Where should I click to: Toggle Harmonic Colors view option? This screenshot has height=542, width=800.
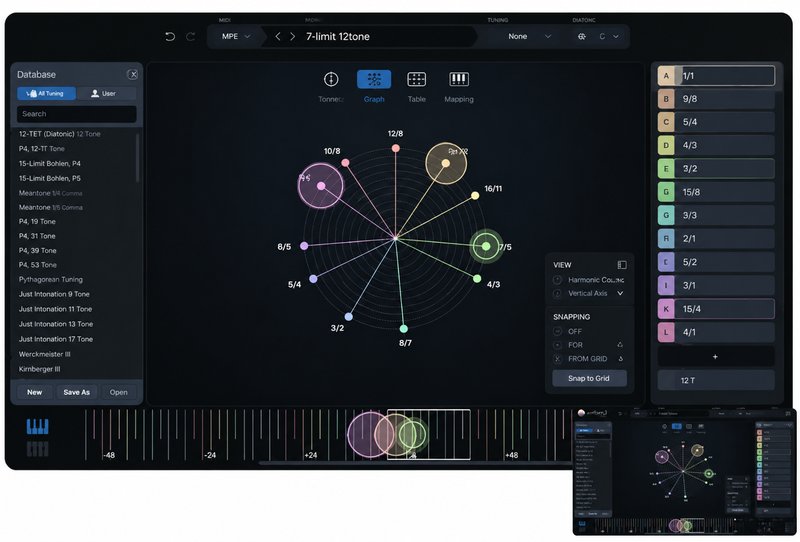(x=558, y=280)
